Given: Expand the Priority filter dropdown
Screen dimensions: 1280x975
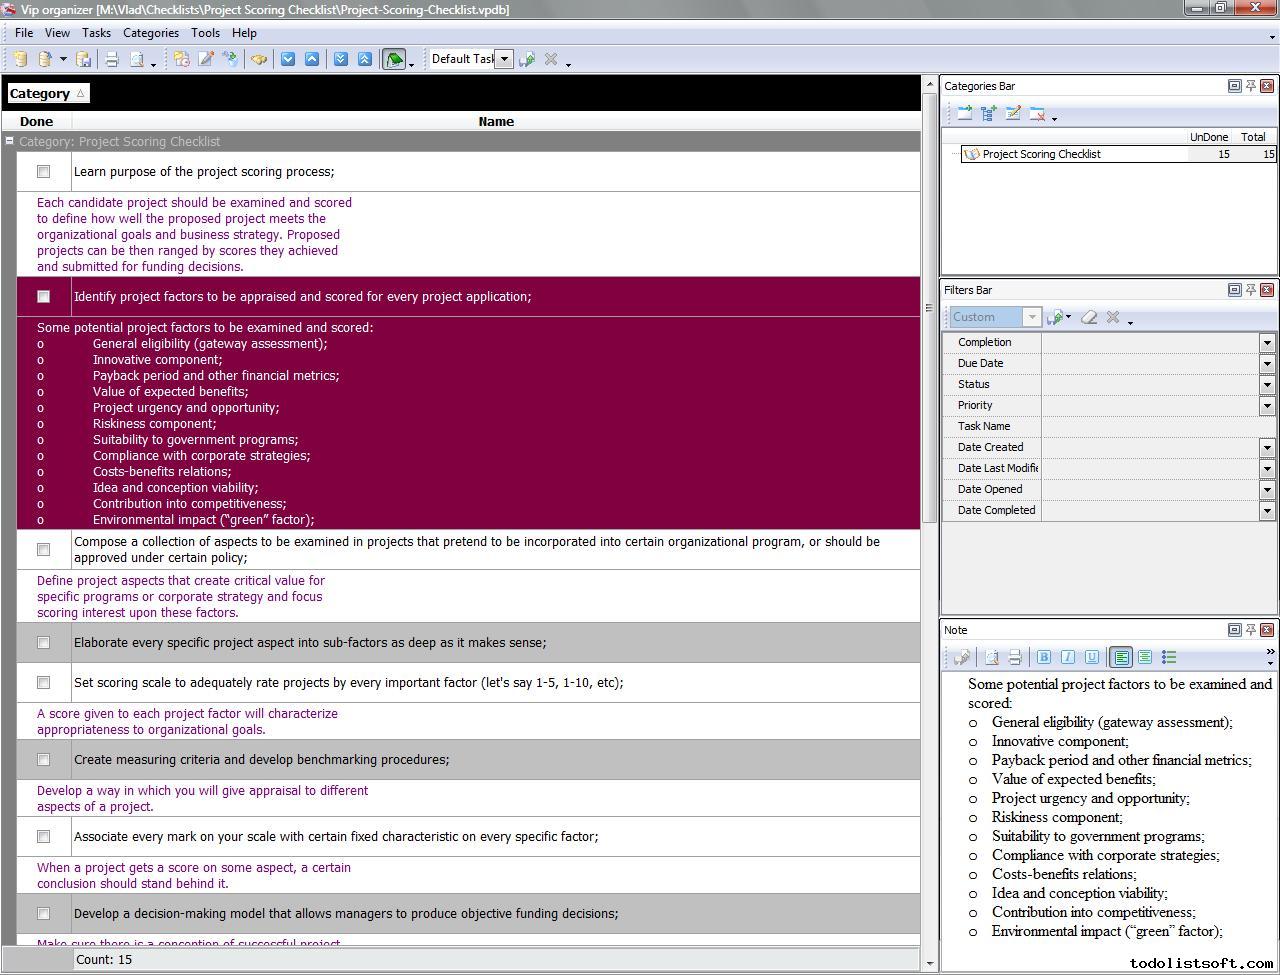Looking at the screenshot, I should [x=1267, y=406].
